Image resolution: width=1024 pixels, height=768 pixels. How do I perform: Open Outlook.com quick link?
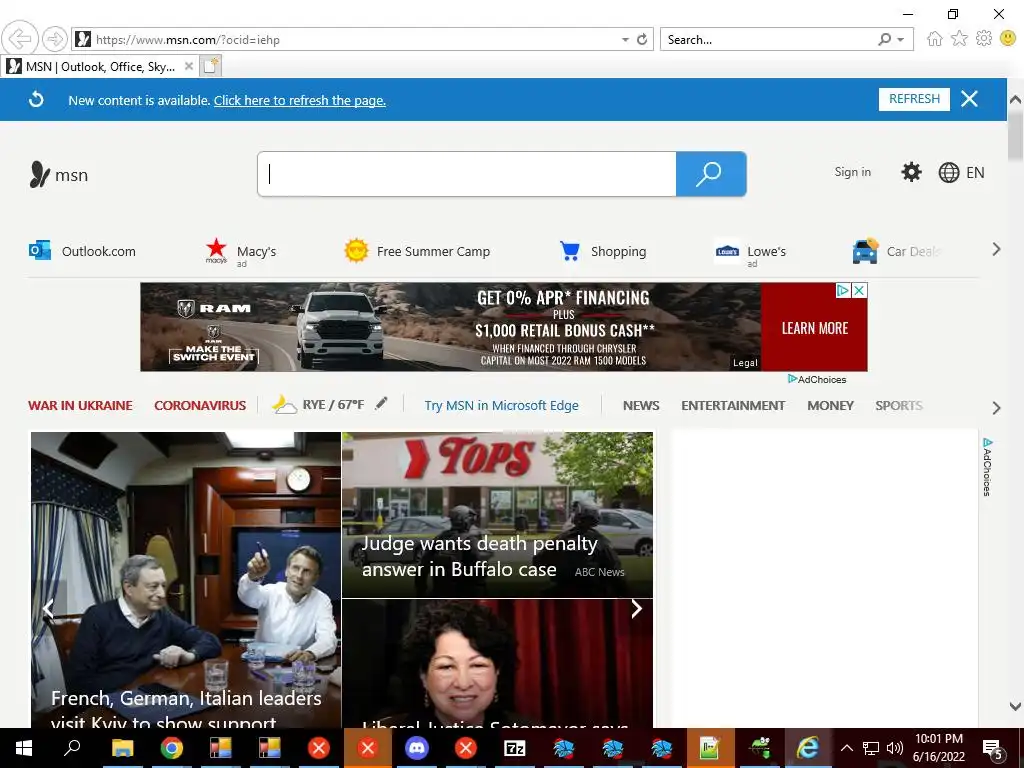click(x=82, y=251)
